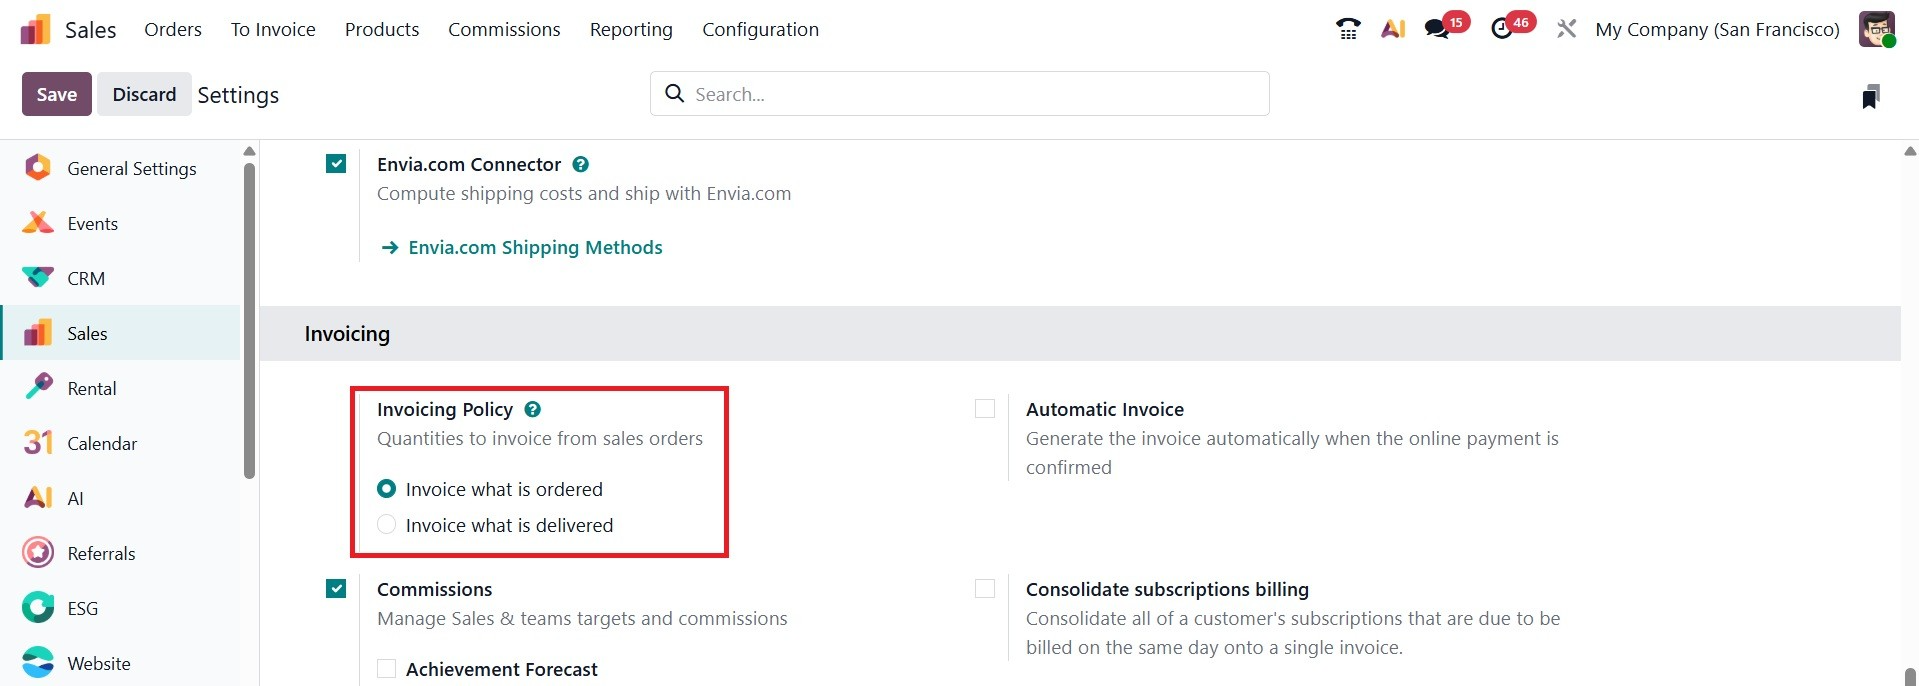This screenshot has height=686, width=1919.
Task: Click the bookmark icon below the avatar
Action: tap(1871, 96)
